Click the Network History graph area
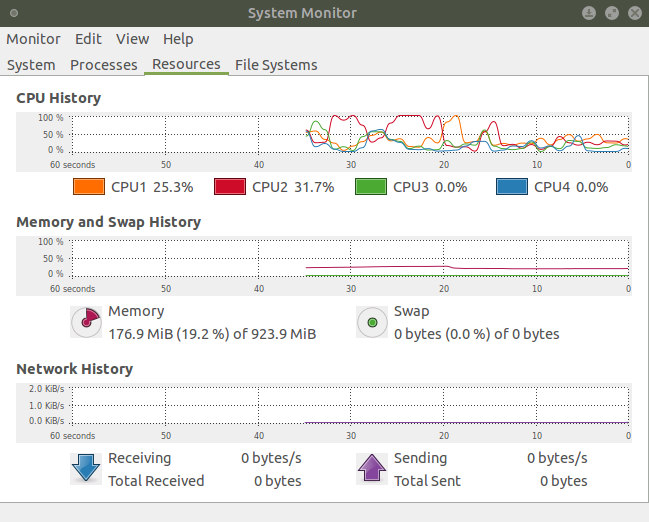Viewport: 649px width, 522px height. tap(350, 405)
